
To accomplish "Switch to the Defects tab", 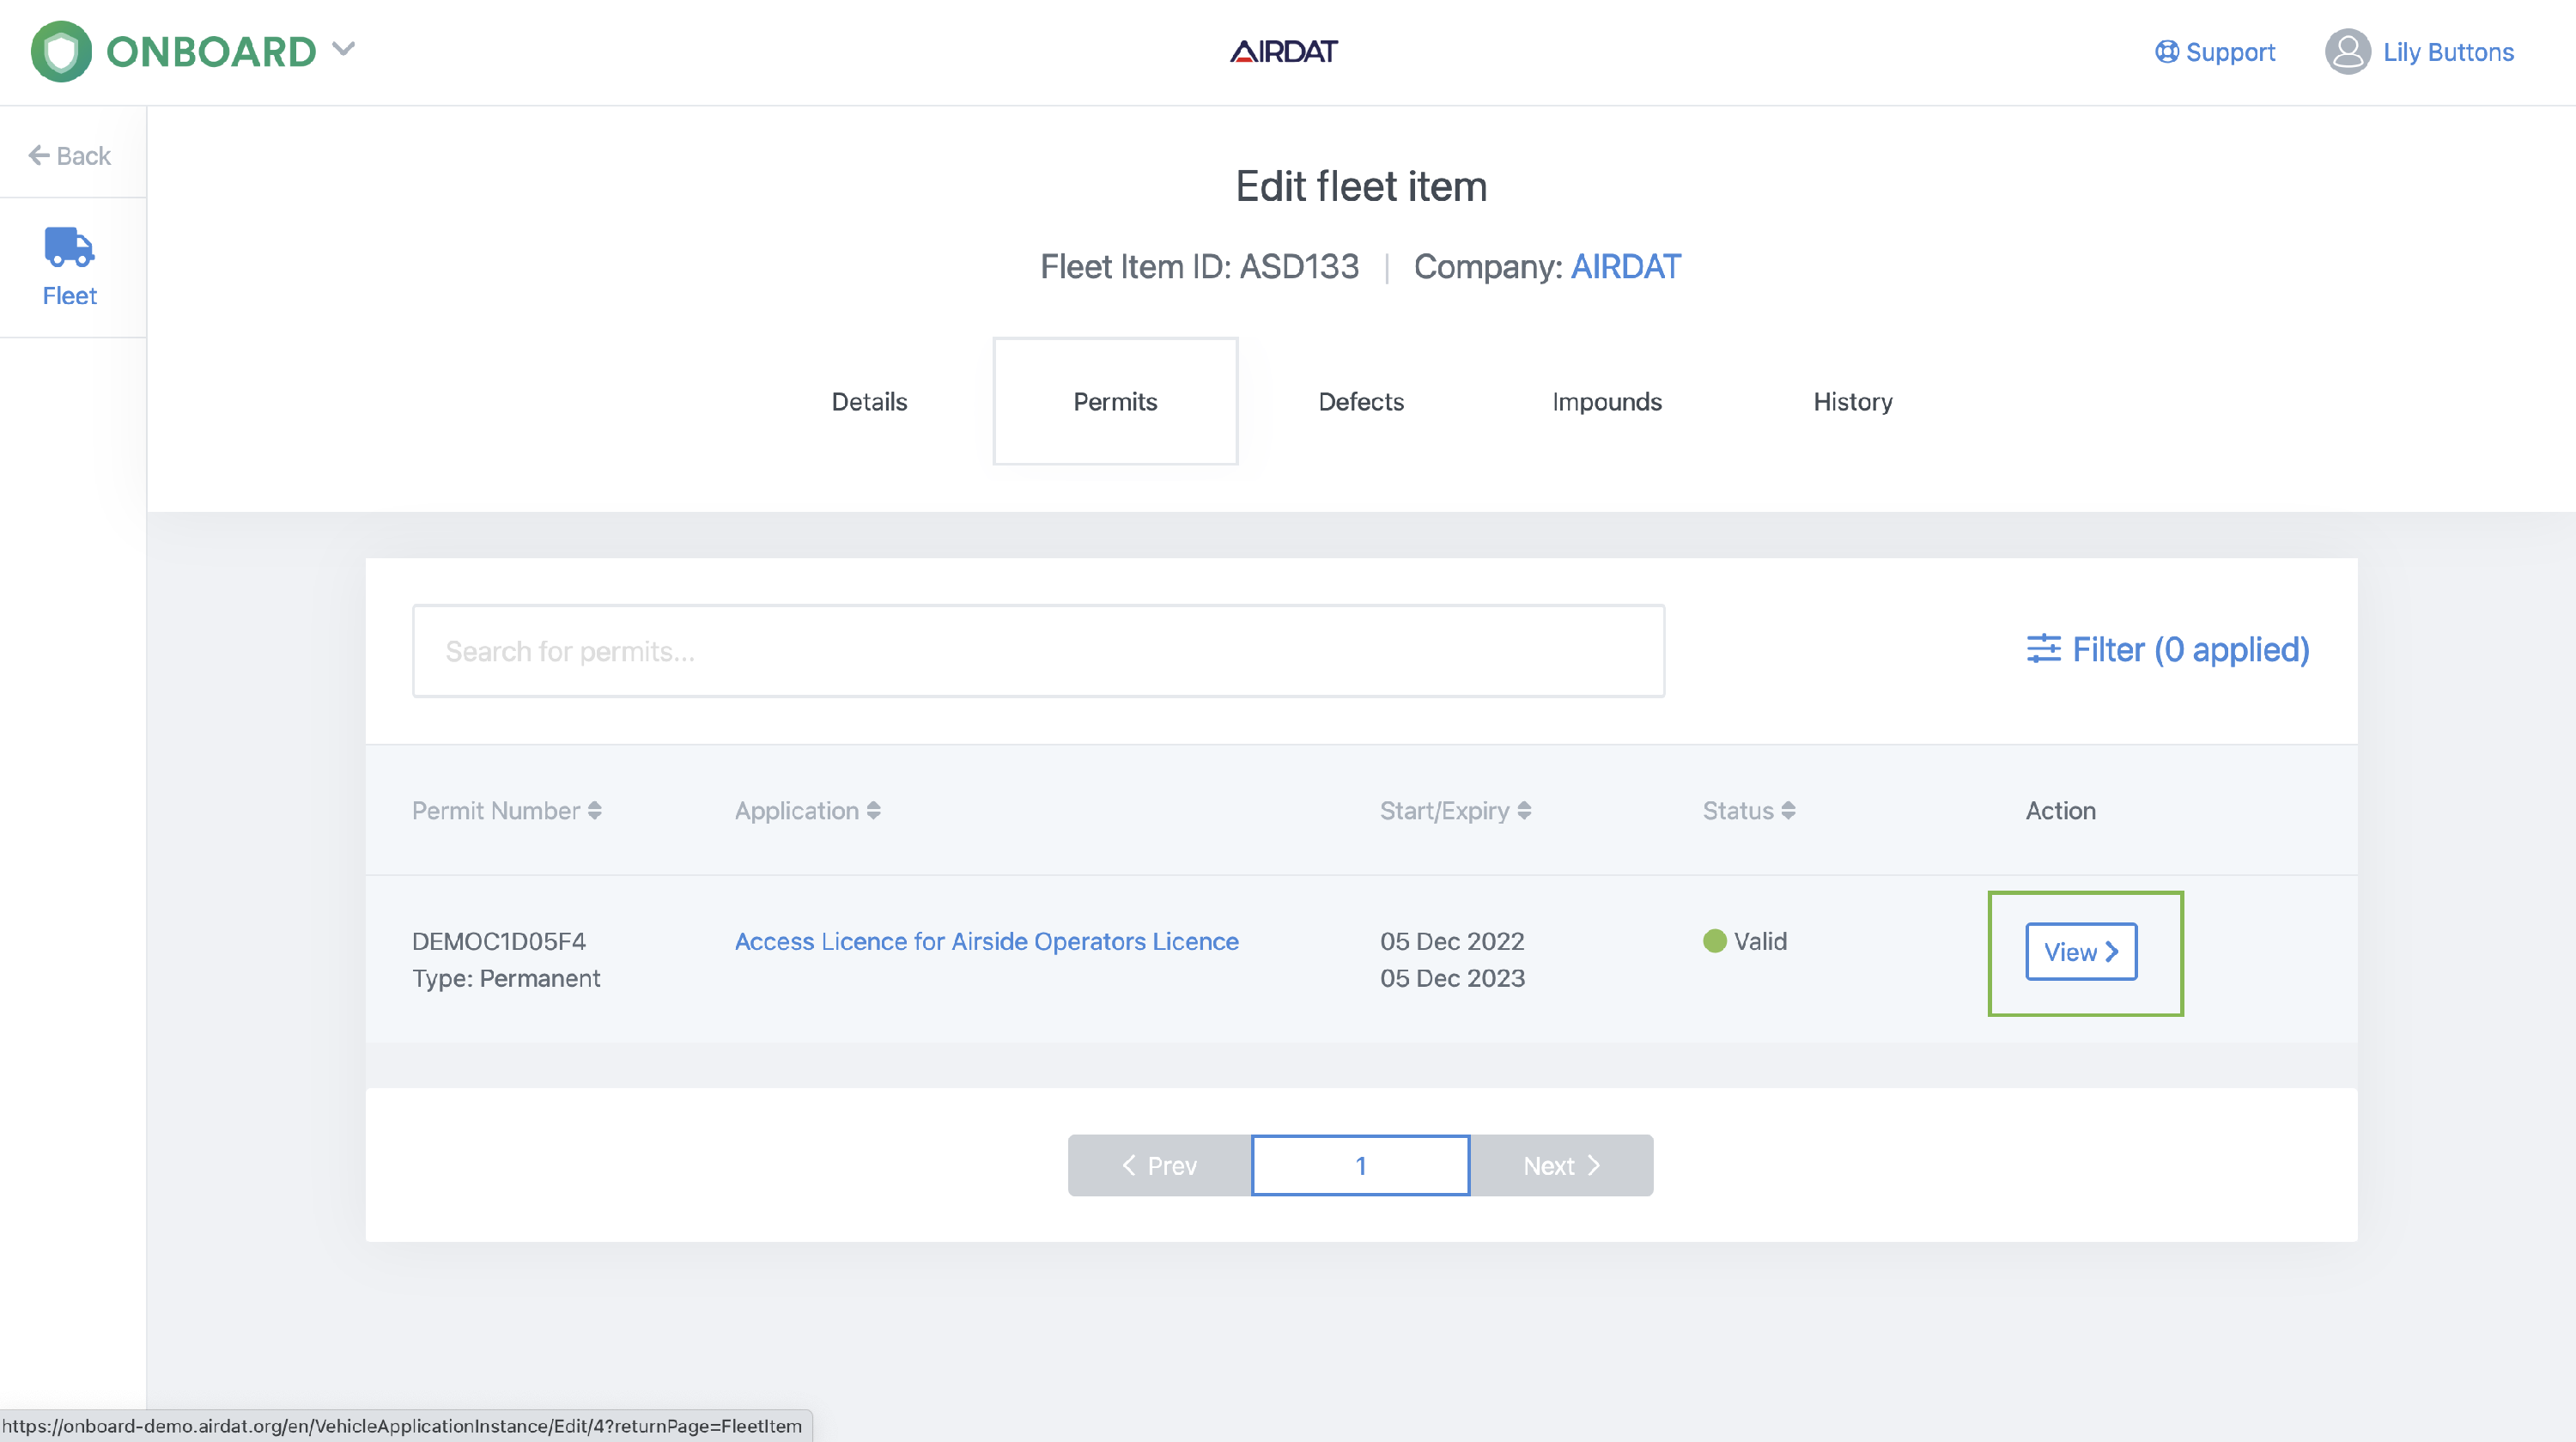I will coord(1361,401).
